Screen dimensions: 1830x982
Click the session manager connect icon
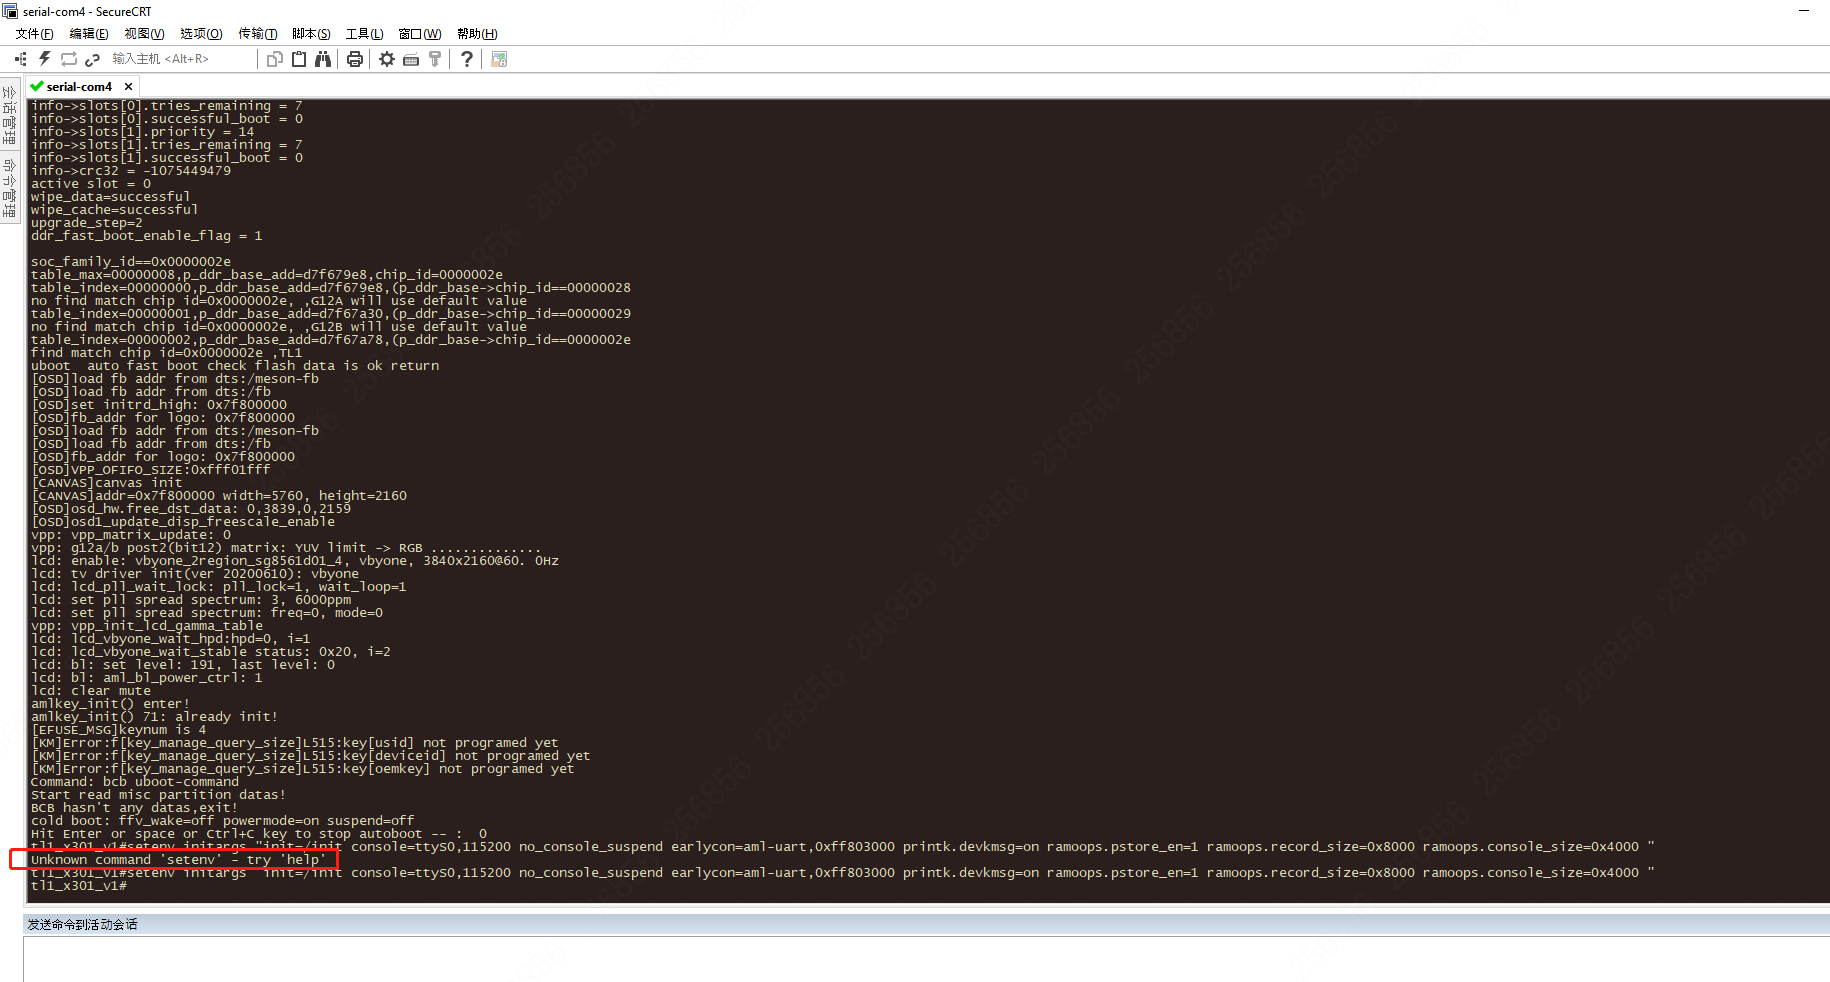(20, 58)
